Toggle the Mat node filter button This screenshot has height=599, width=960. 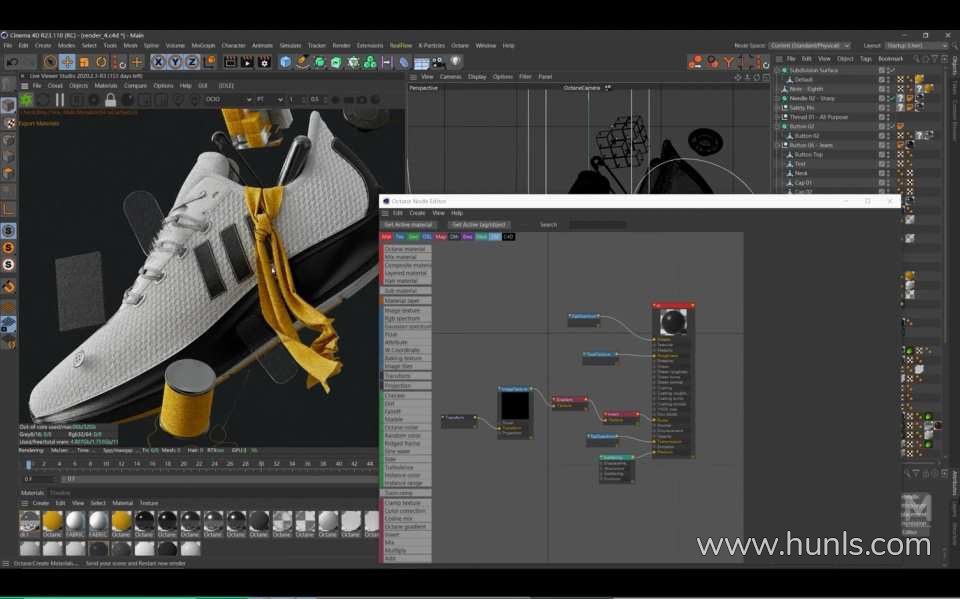(x=387, y=237)
